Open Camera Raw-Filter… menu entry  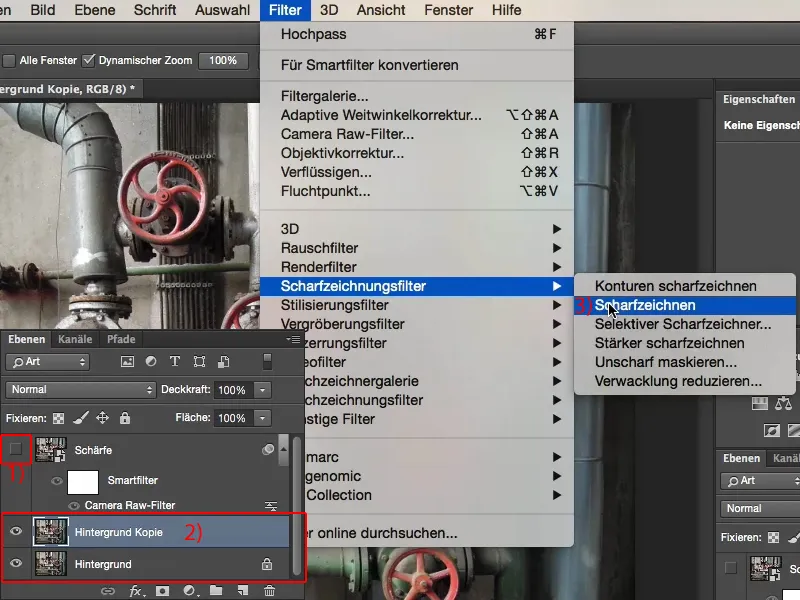tap(417, 134)
